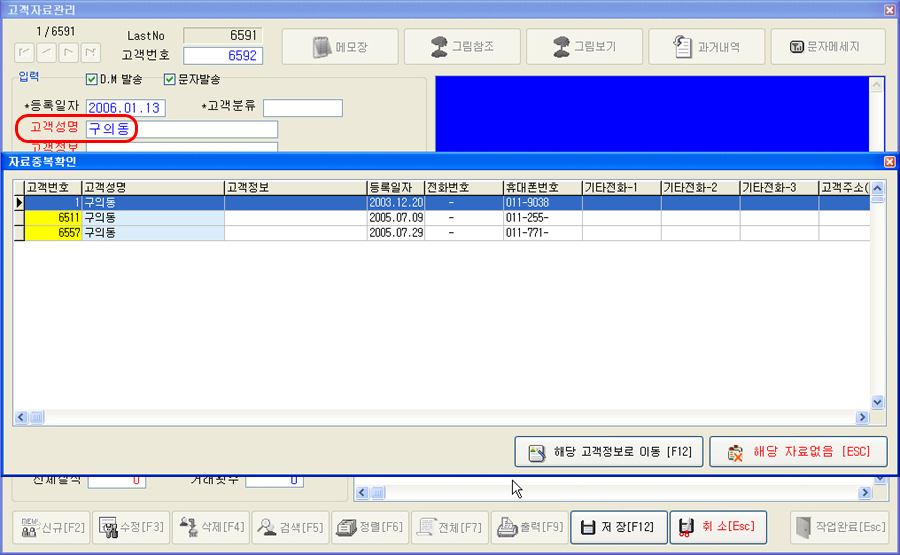
Task: Go to the last record navigation arrow
Action: tap(90, 52)
